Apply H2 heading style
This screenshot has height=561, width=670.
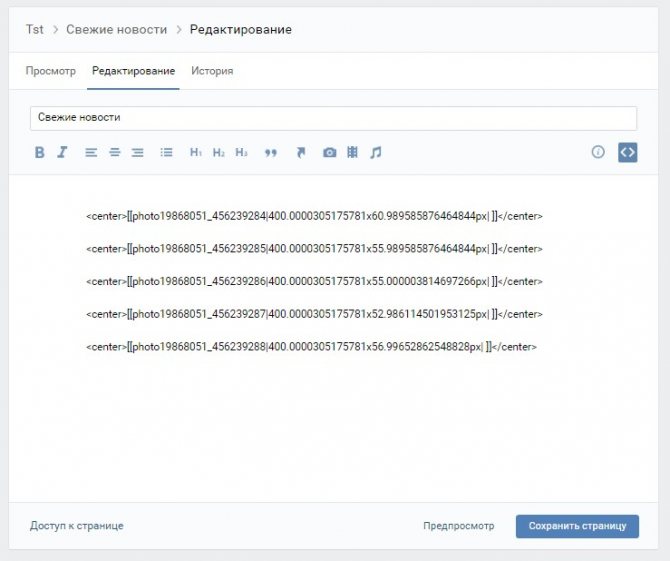click(x=219, y=152)
